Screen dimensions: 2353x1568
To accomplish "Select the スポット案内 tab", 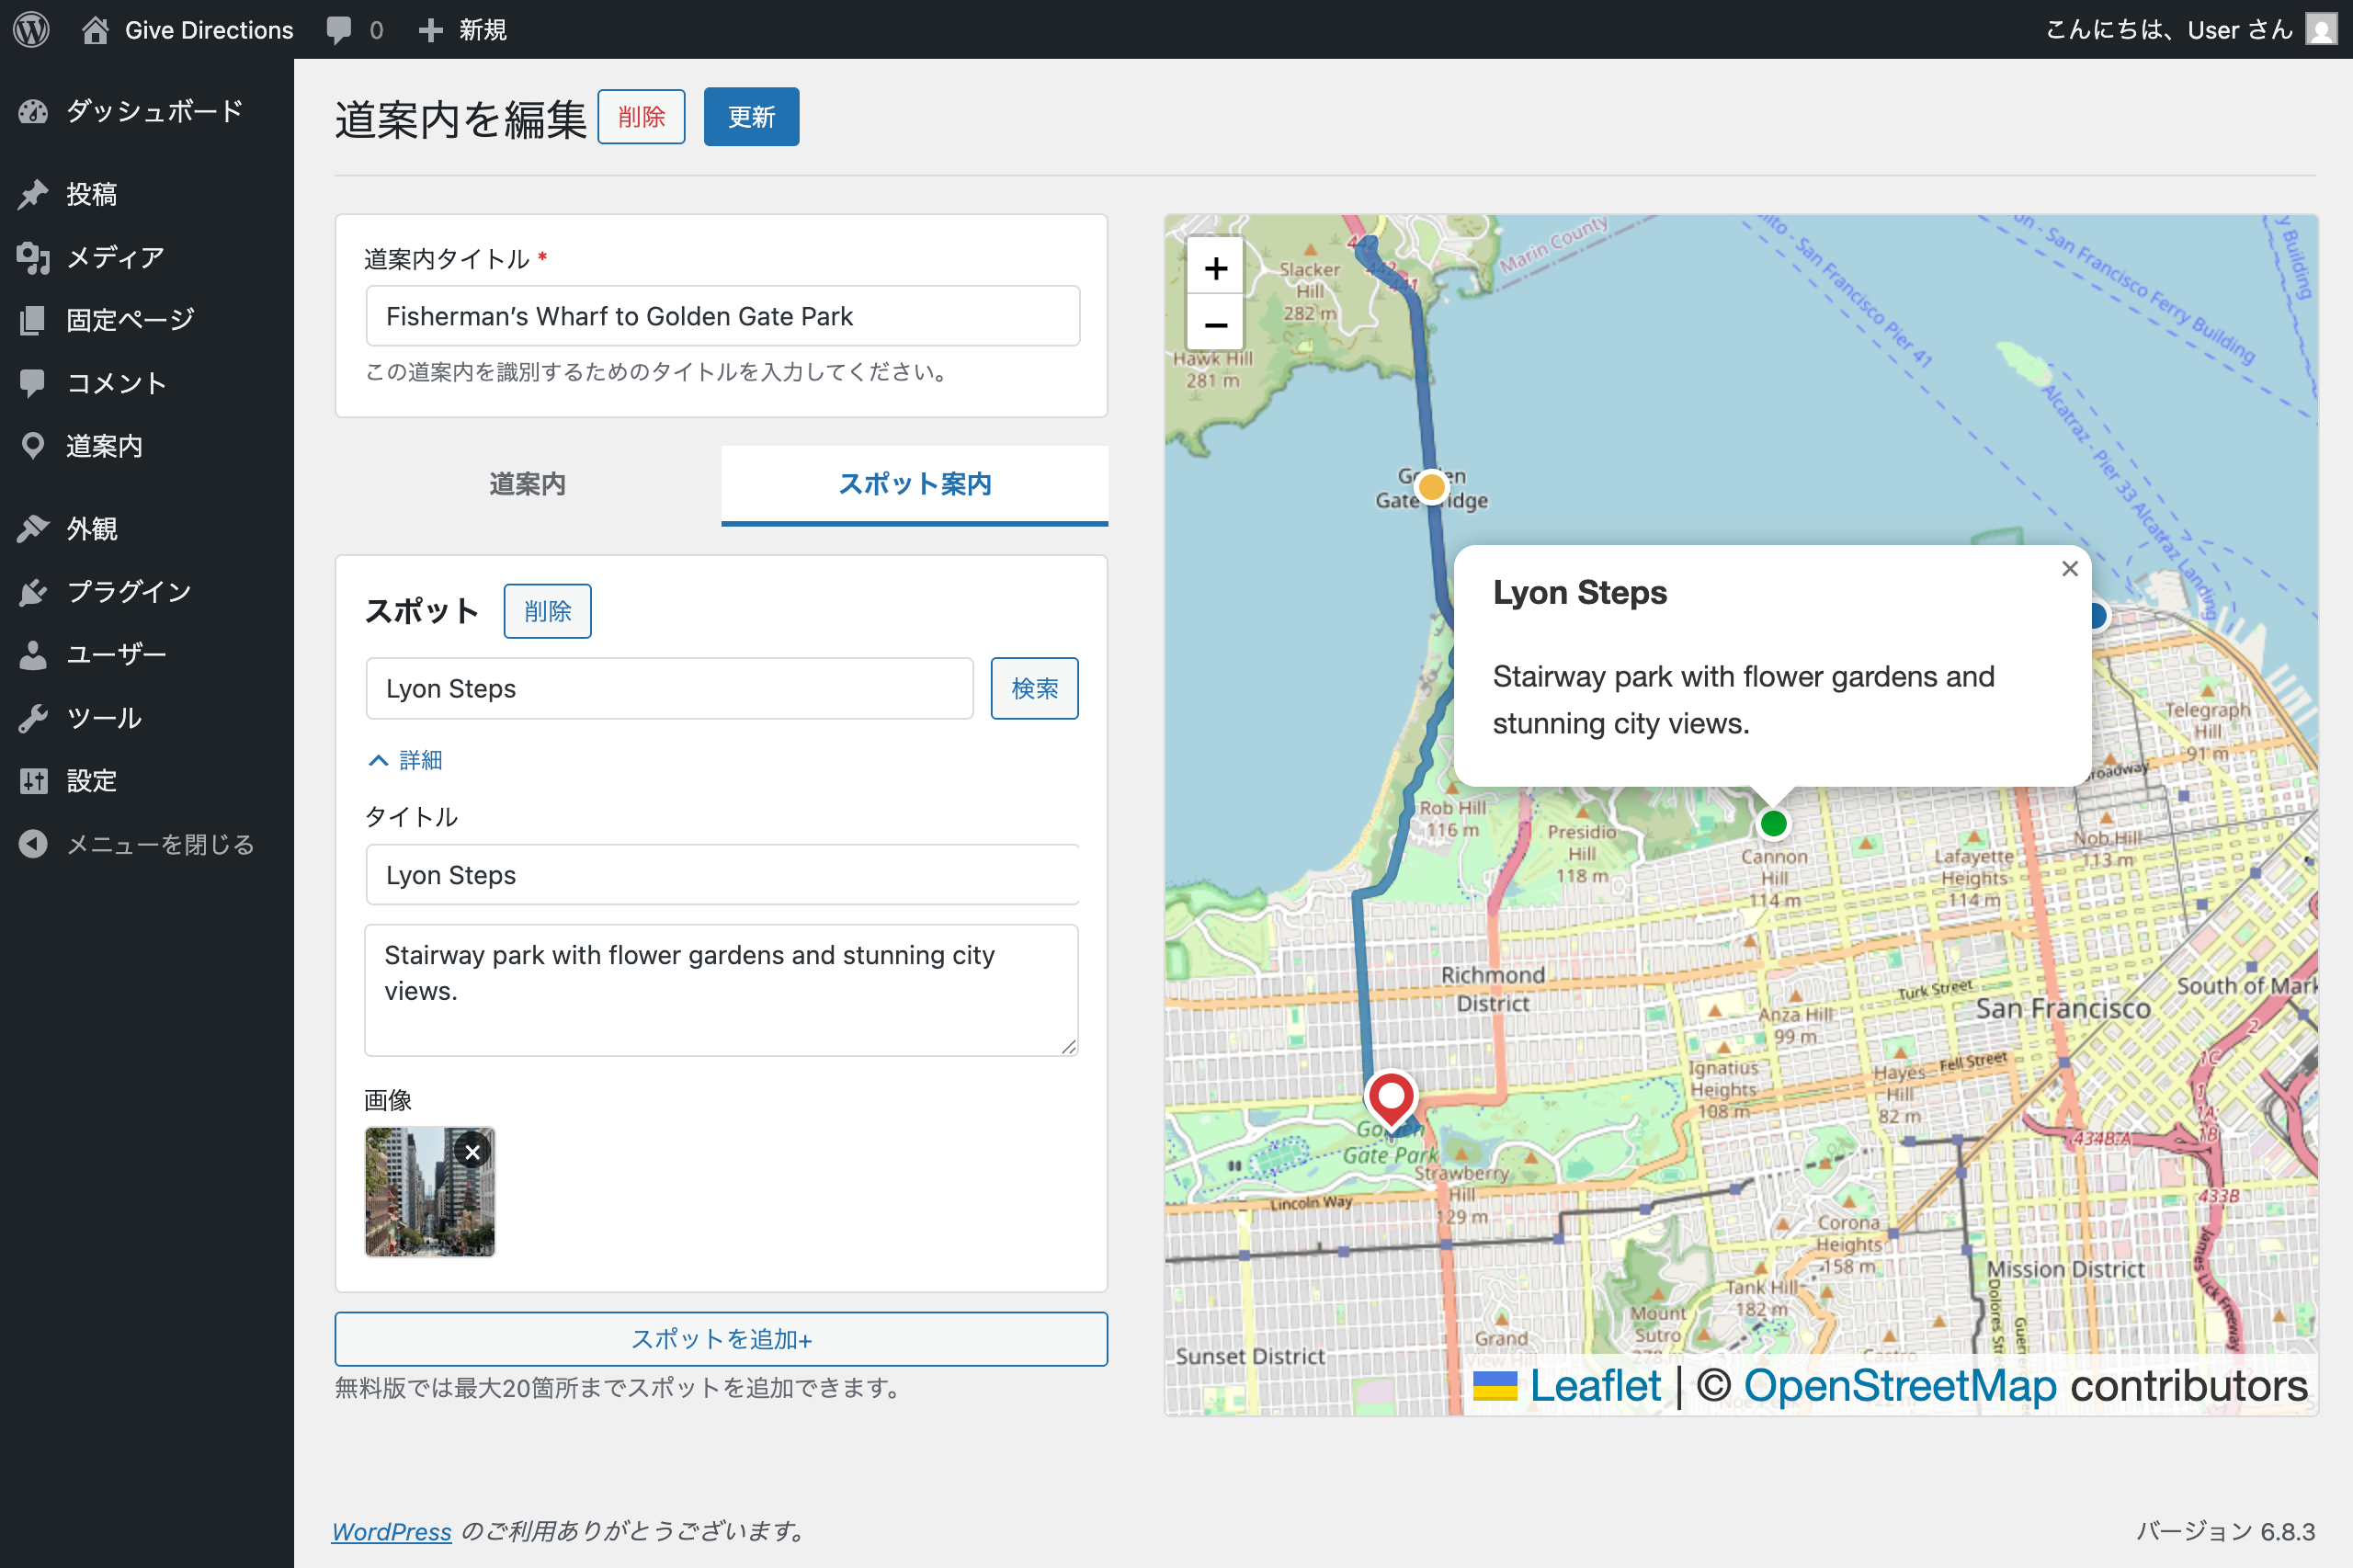I will [914, 484].
